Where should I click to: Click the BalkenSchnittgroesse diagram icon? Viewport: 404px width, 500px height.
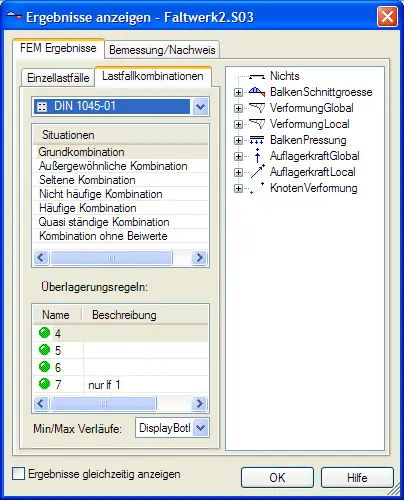(257, 92)
